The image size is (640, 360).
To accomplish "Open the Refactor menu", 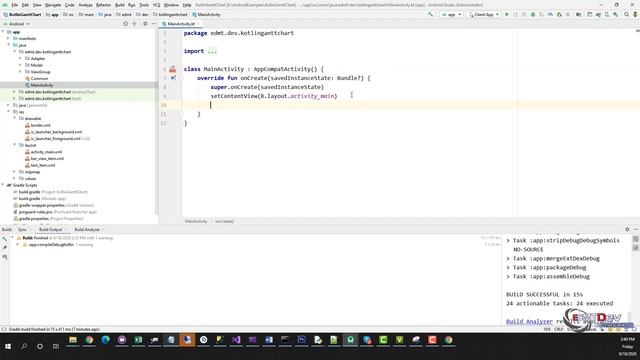I will [103, 5].
